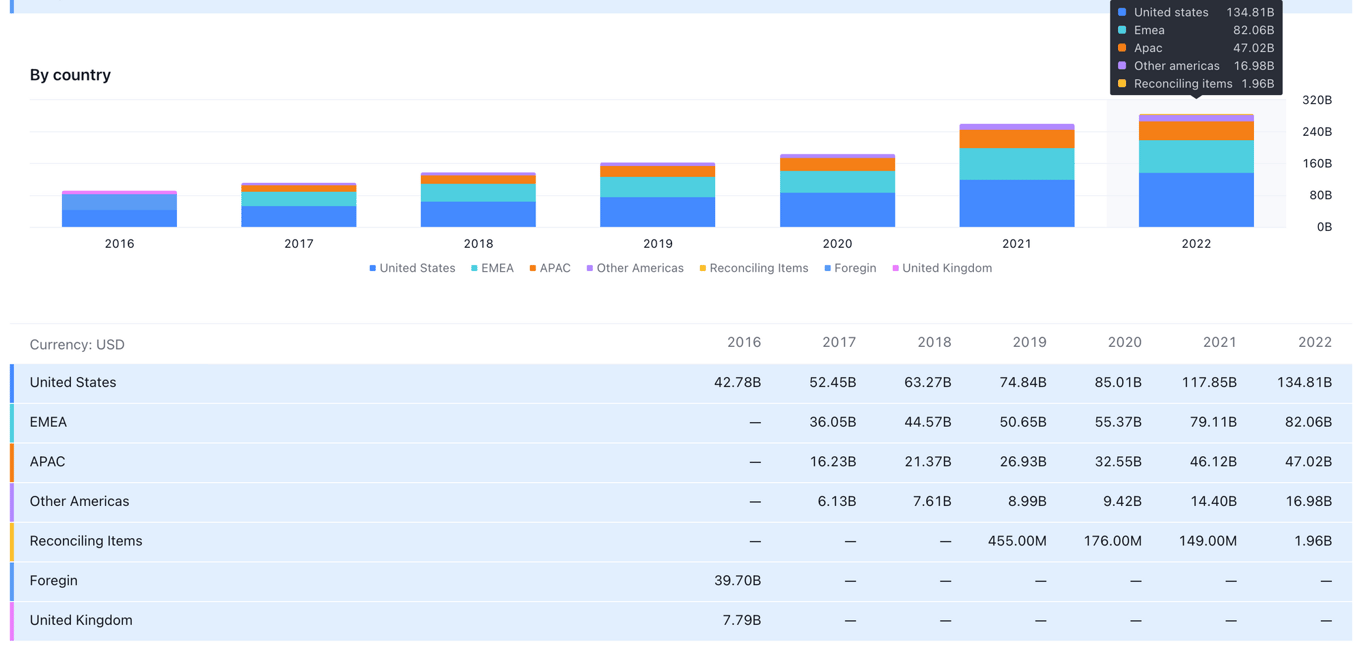Image resolution: width=1366 pixels, height=661 pixels.
Task: Select EMEA segment of 2021 bar
Action: pos(1017,164)
